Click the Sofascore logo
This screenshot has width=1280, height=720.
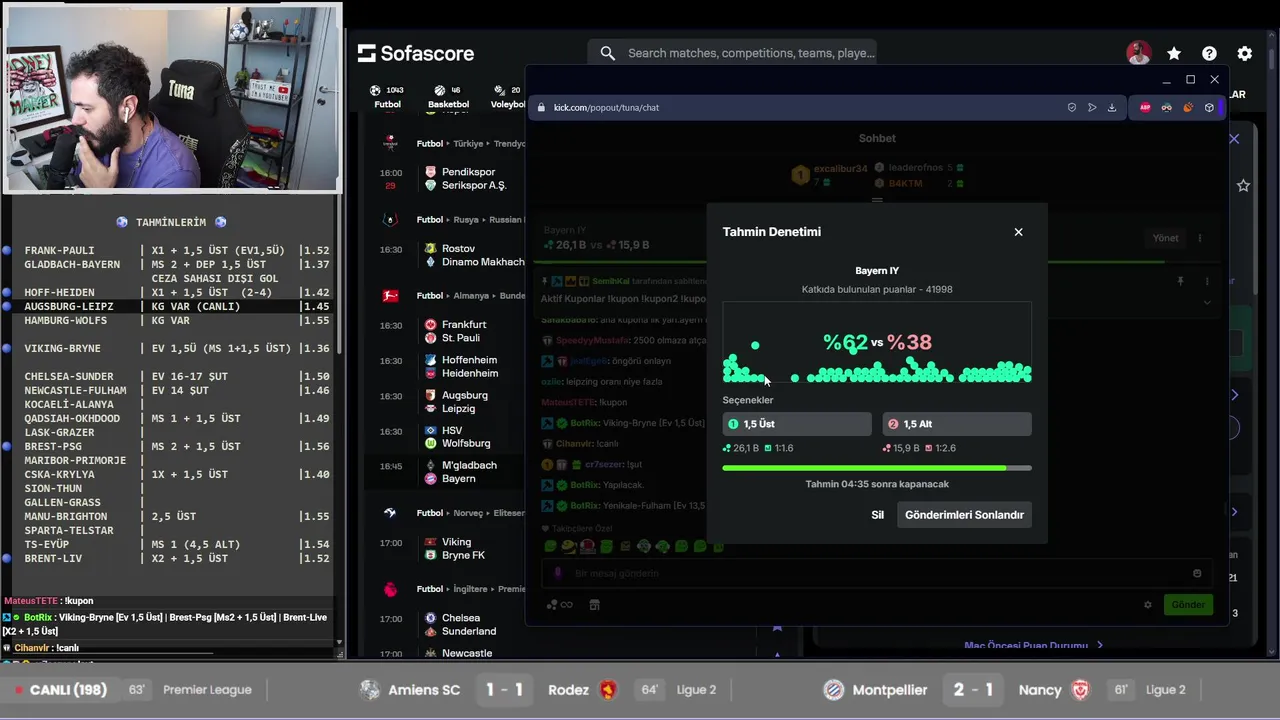point(416,53)
